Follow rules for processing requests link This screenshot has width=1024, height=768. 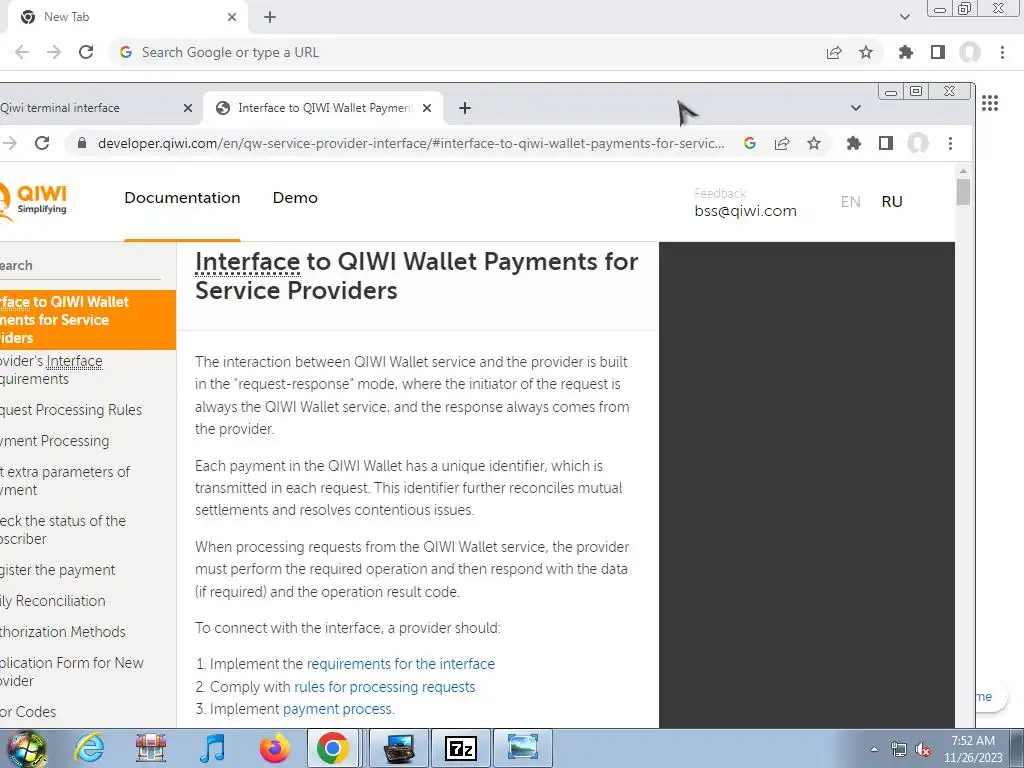point(385,687)
